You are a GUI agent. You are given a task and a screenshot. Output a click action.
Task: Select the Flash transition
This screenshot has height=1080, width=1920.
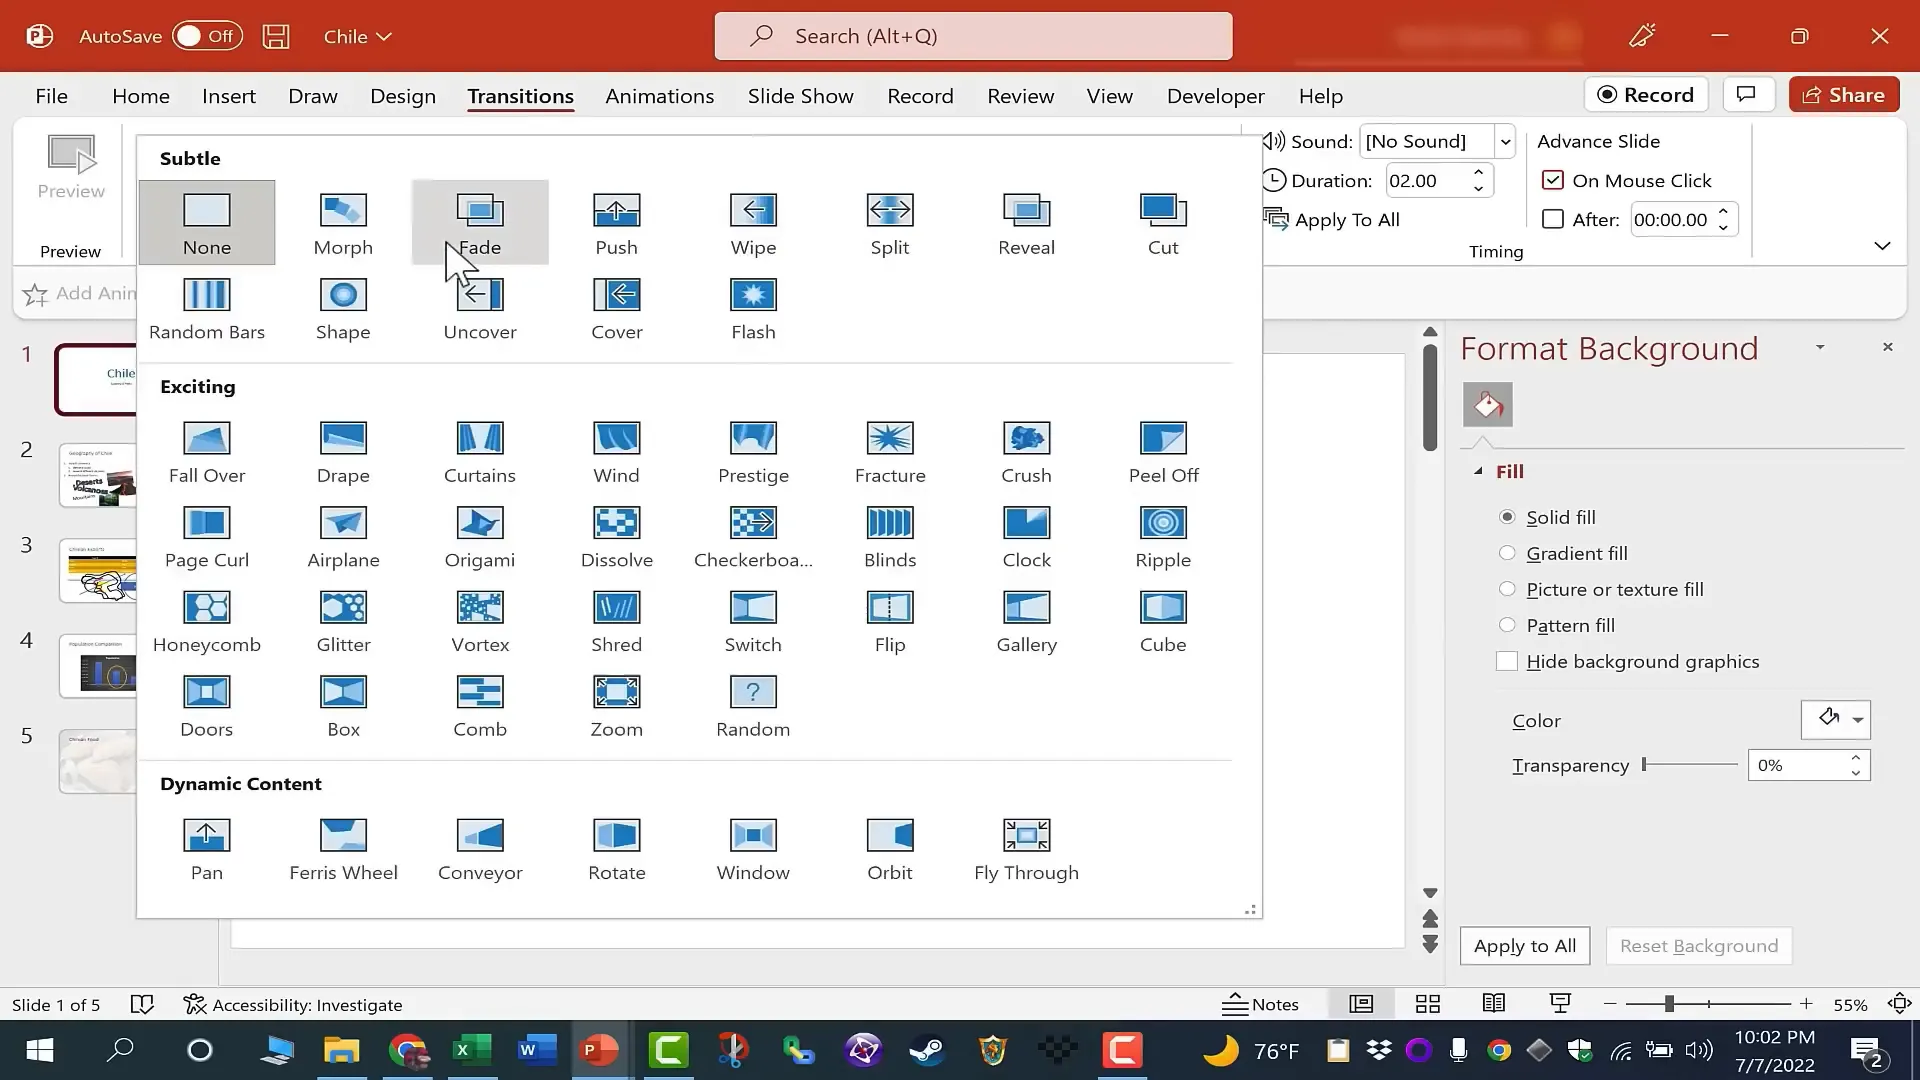click(753, 309)
